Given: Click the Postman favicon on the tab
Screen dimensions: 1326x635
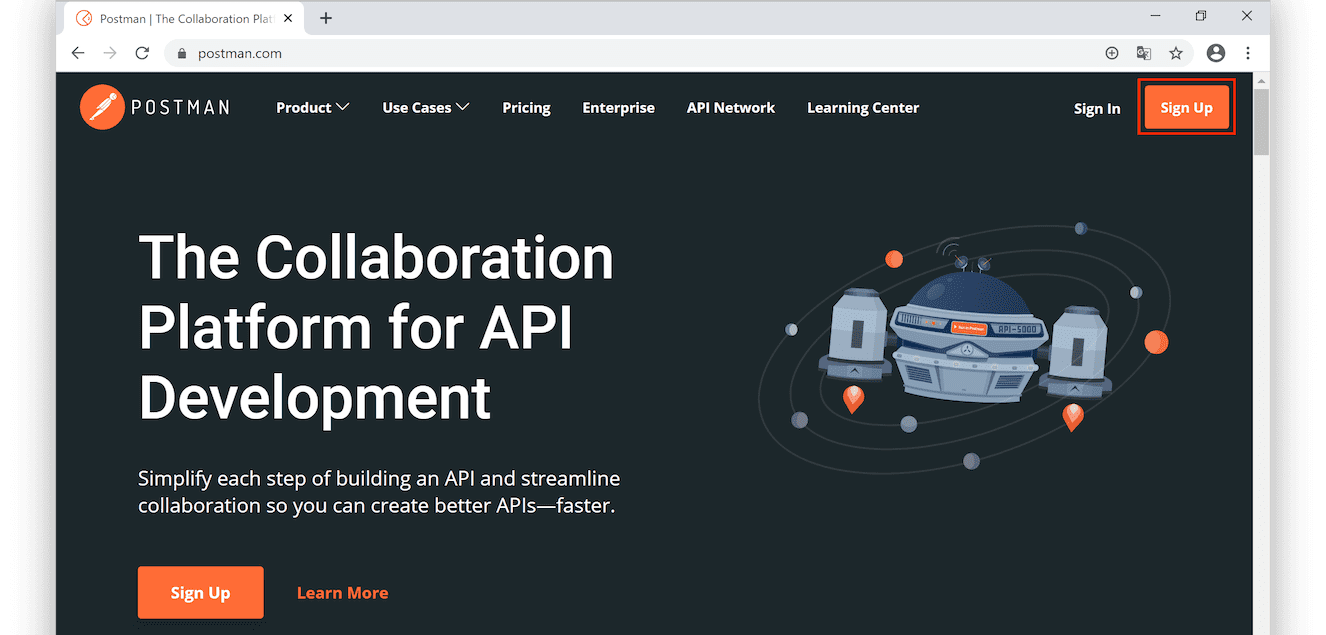Looking at the screenshot, I should (x=84, y=18).
